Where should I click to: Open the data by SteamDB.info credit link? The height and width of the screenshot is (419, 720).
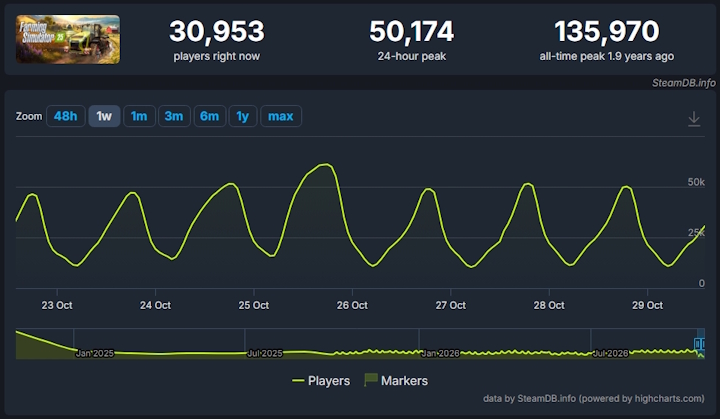[x=593, y=398]
